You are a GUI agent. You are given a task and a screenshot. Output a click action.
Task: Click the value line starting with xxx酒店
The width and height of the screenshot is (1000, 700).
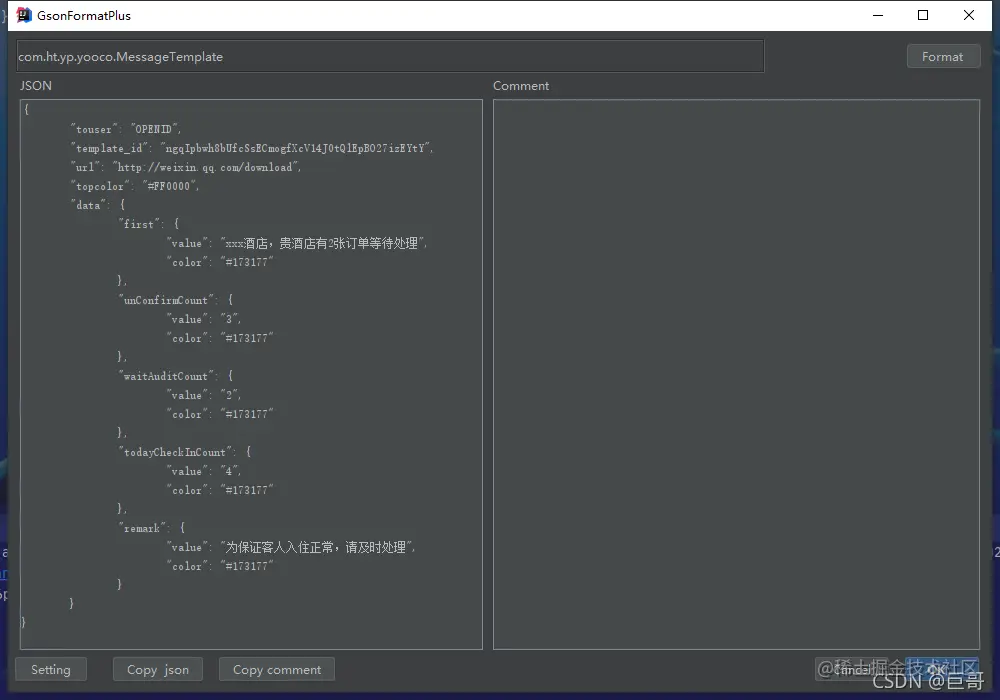click(x=297, y=243)
